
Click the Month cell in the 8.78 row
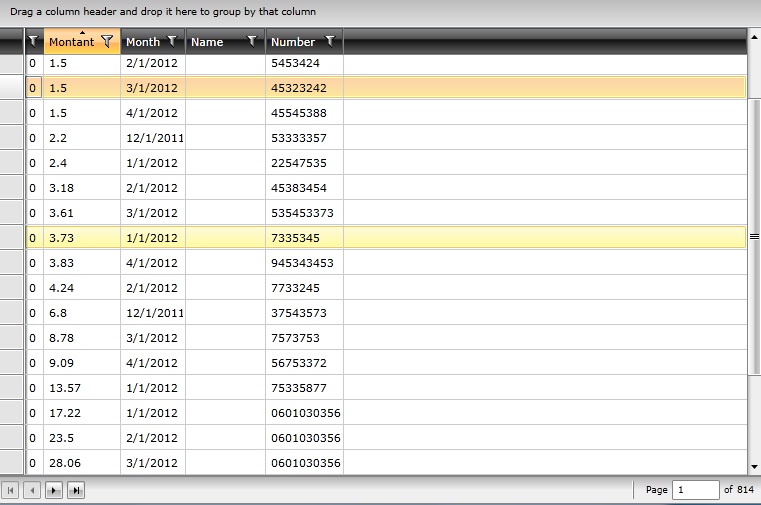pos(153,338)
